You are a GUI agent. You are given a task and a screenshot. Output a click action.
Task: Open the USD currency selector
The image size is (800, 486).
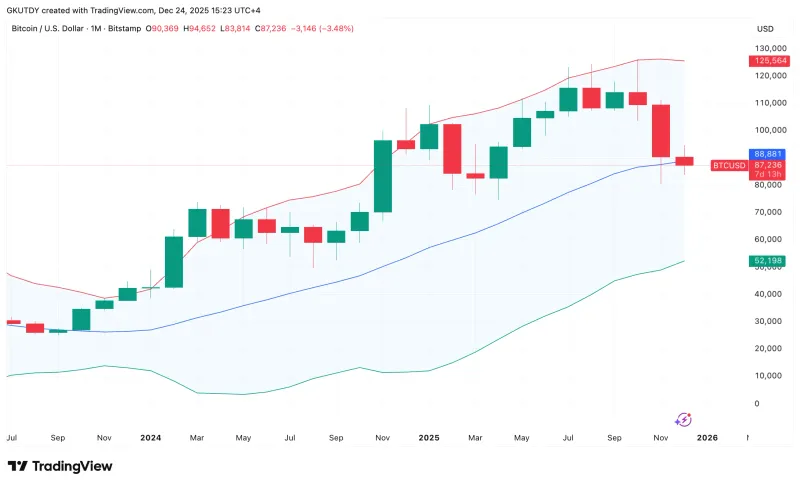pos(766,28)
